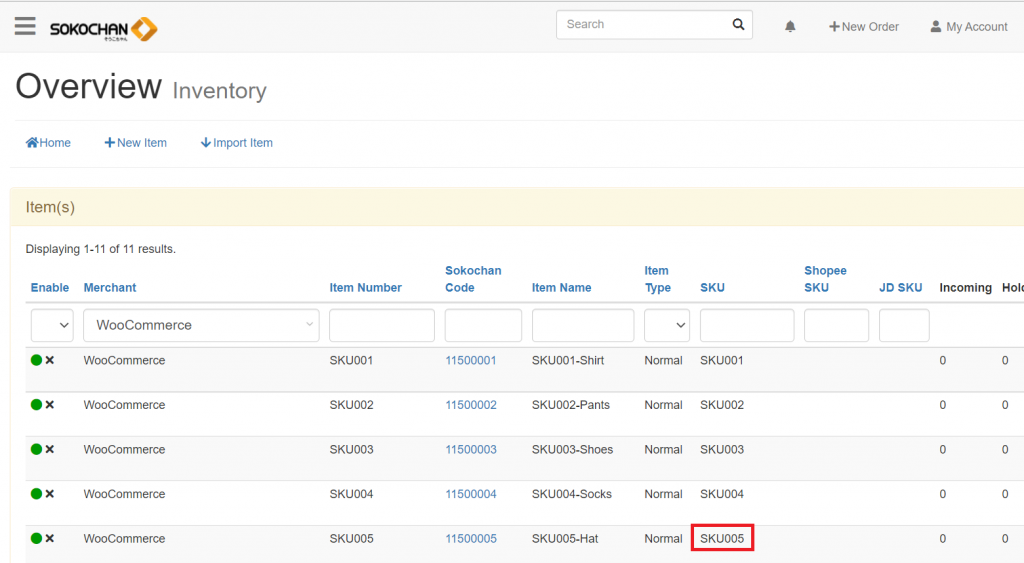
Task: Click green enable dot for SKU003
Action: [x=37, y=449]
